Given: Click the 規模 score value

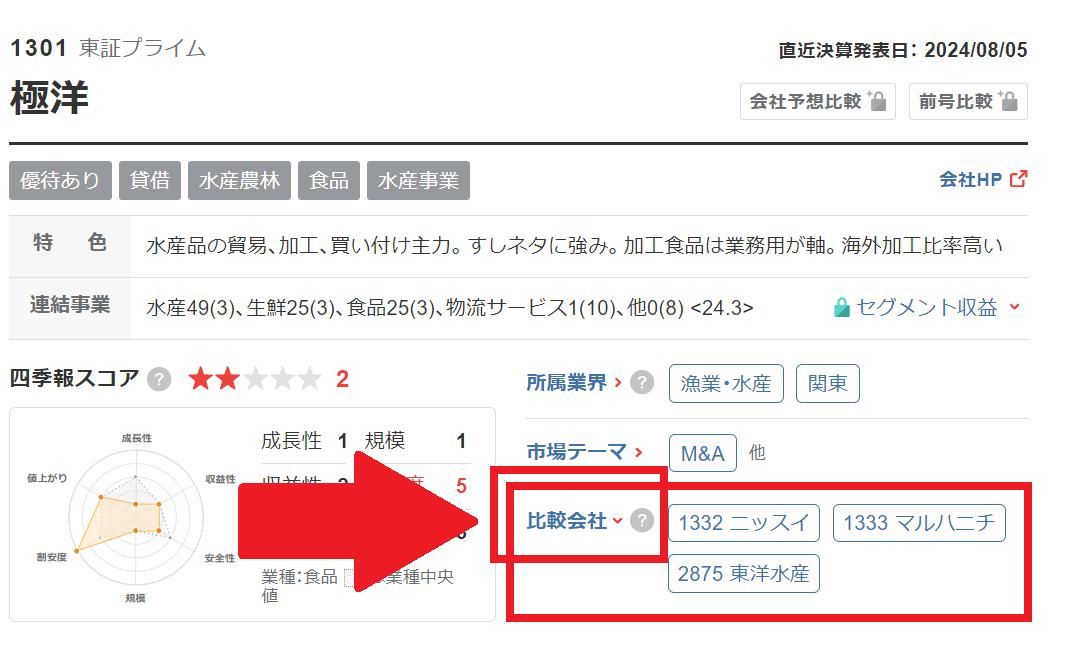Looking at the screenshot, I should coord(461,441).
